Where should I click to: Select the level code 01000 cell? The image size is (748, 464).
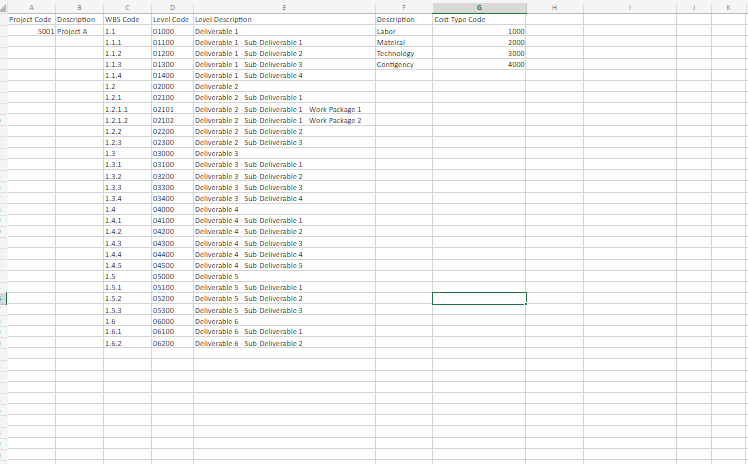pyautogui.click(x=172, y=31)
